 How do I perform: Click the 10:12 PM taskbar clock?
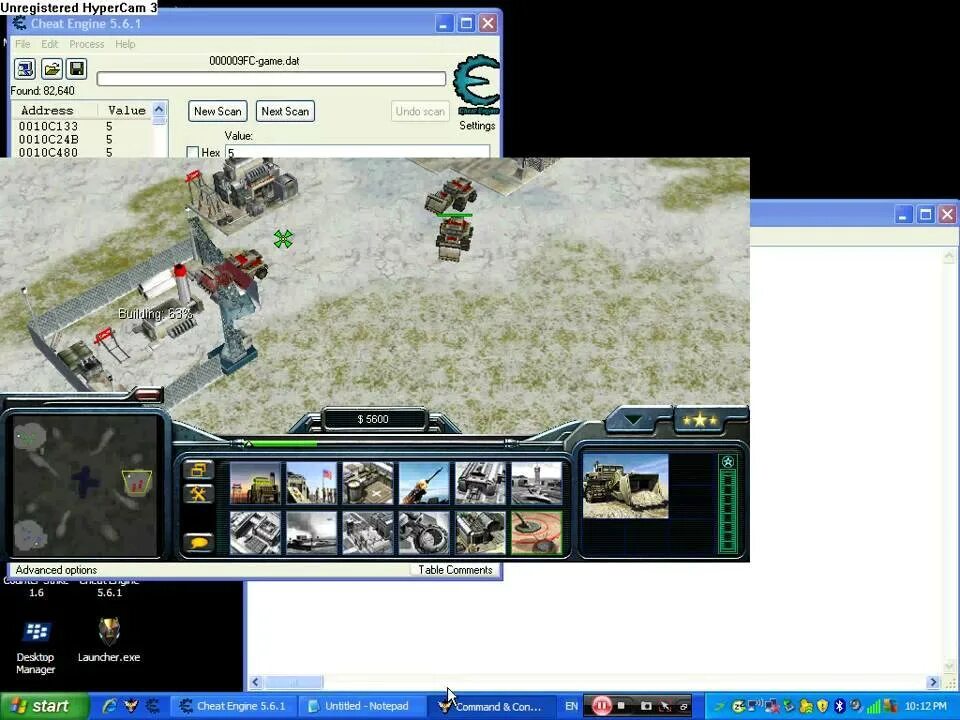point(925,706)
